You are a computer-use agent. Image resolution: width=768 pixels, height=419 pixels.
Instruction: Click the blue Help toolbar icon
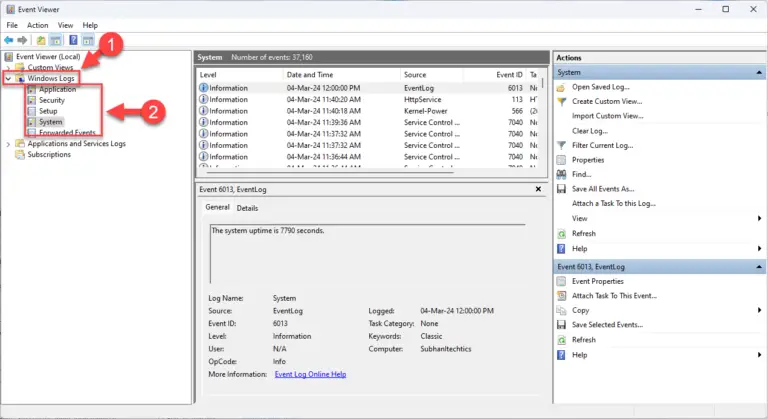(x=73, y=41)
